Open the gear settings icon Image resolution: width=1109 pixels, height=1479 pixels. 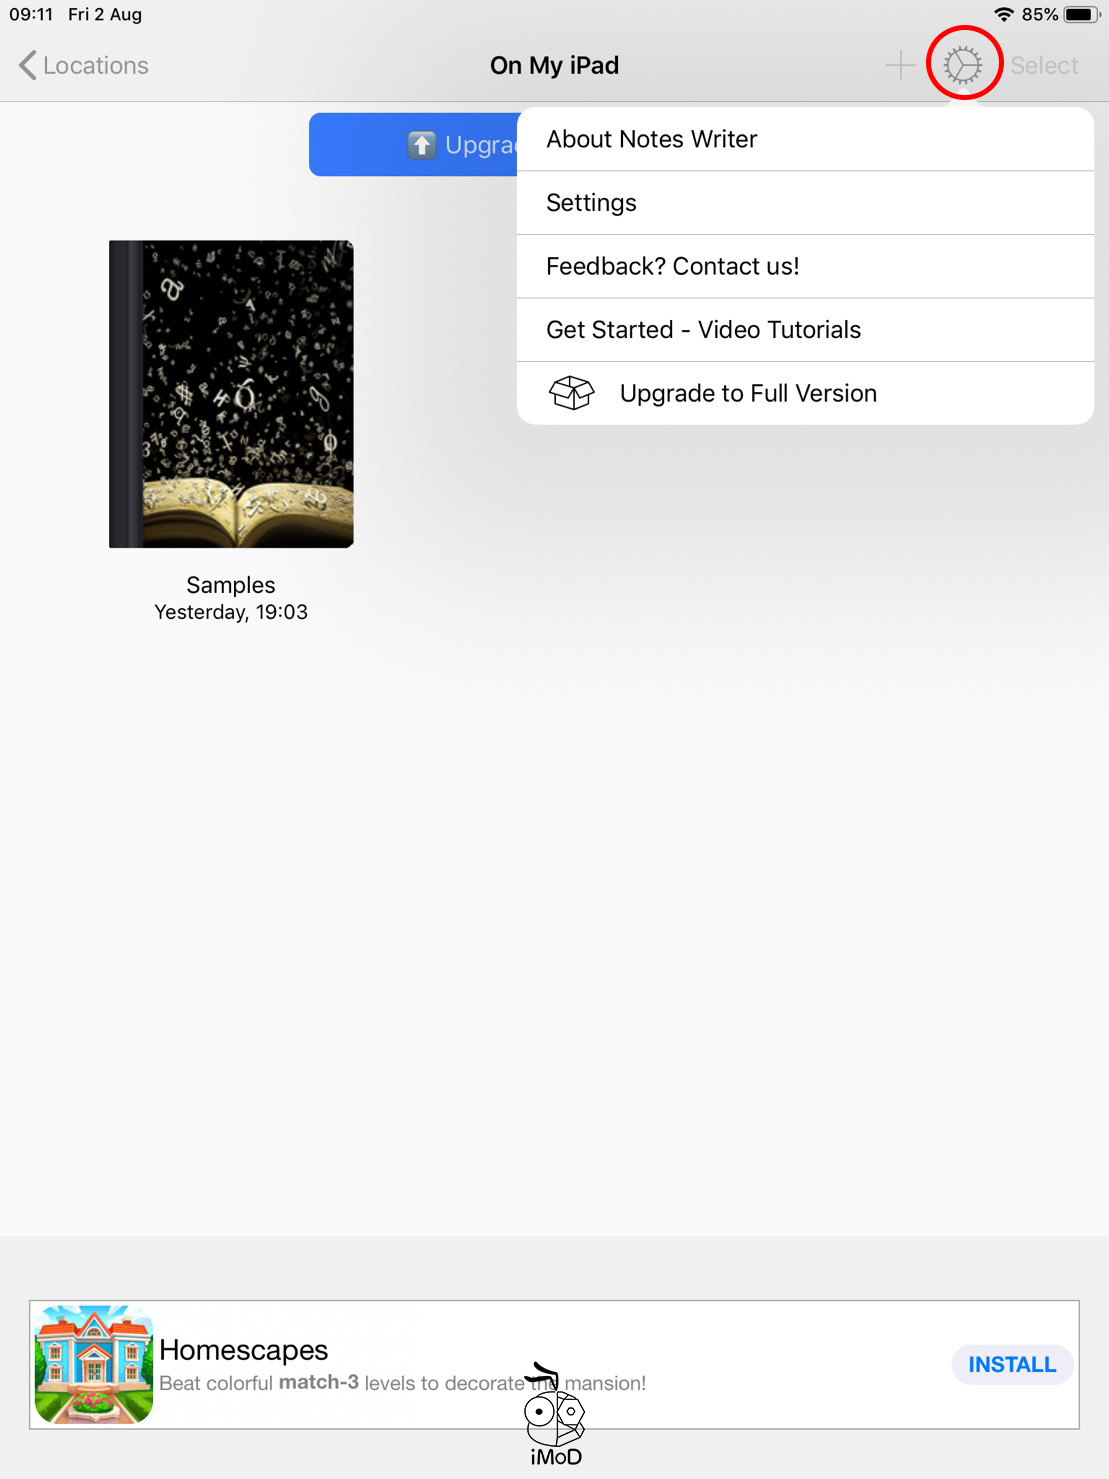pos(963,65)
